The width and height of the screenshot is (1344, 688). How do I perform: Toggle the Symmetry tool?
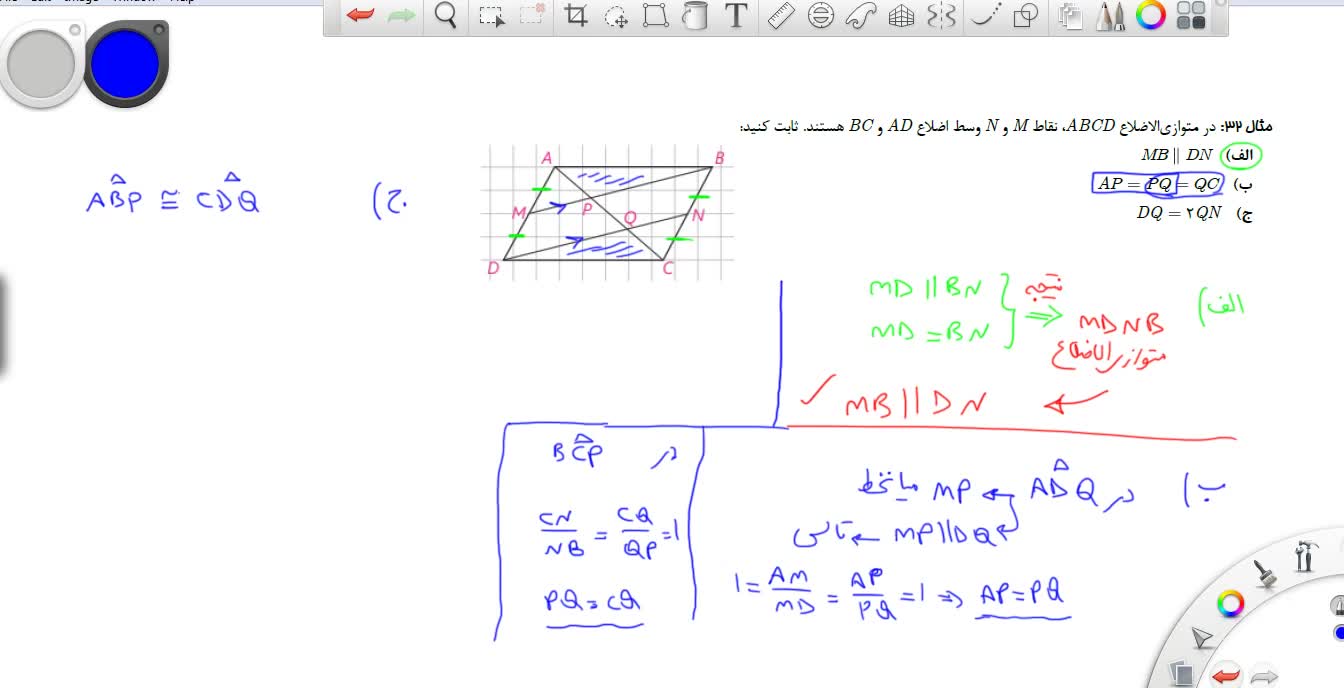(x=942, y=15)
